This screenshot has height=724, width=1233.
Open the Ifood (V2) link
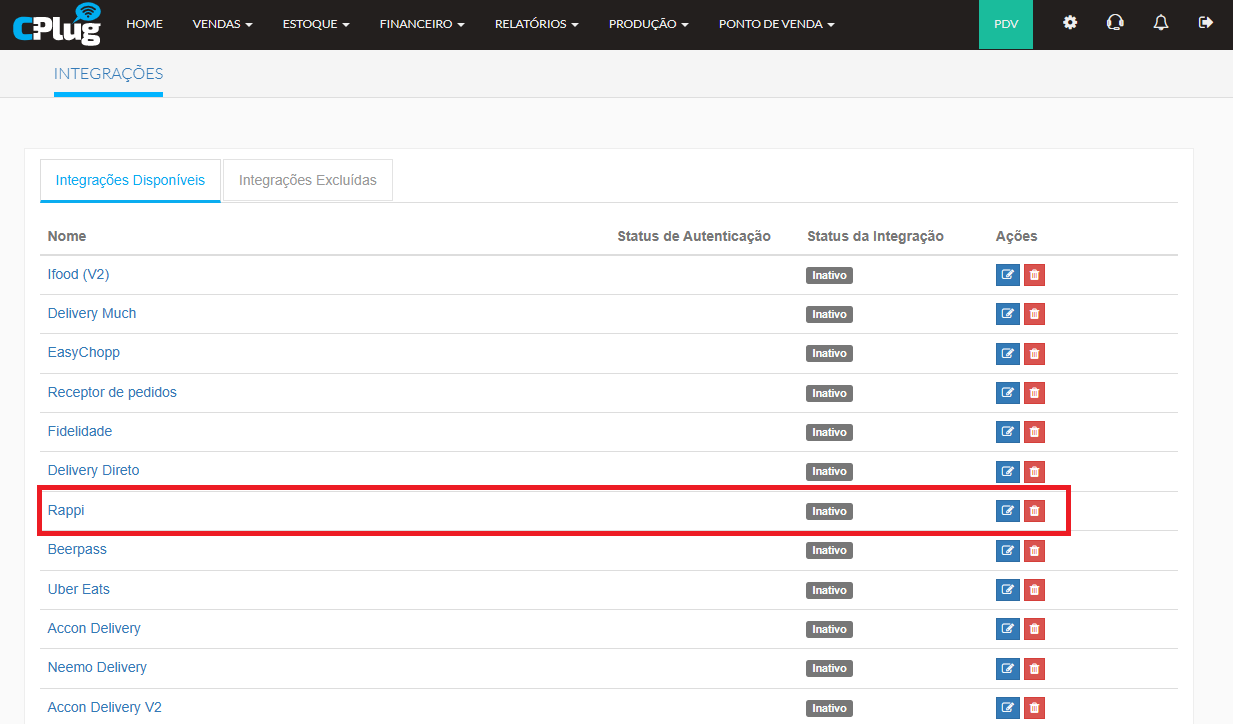(x=78, y=274)
